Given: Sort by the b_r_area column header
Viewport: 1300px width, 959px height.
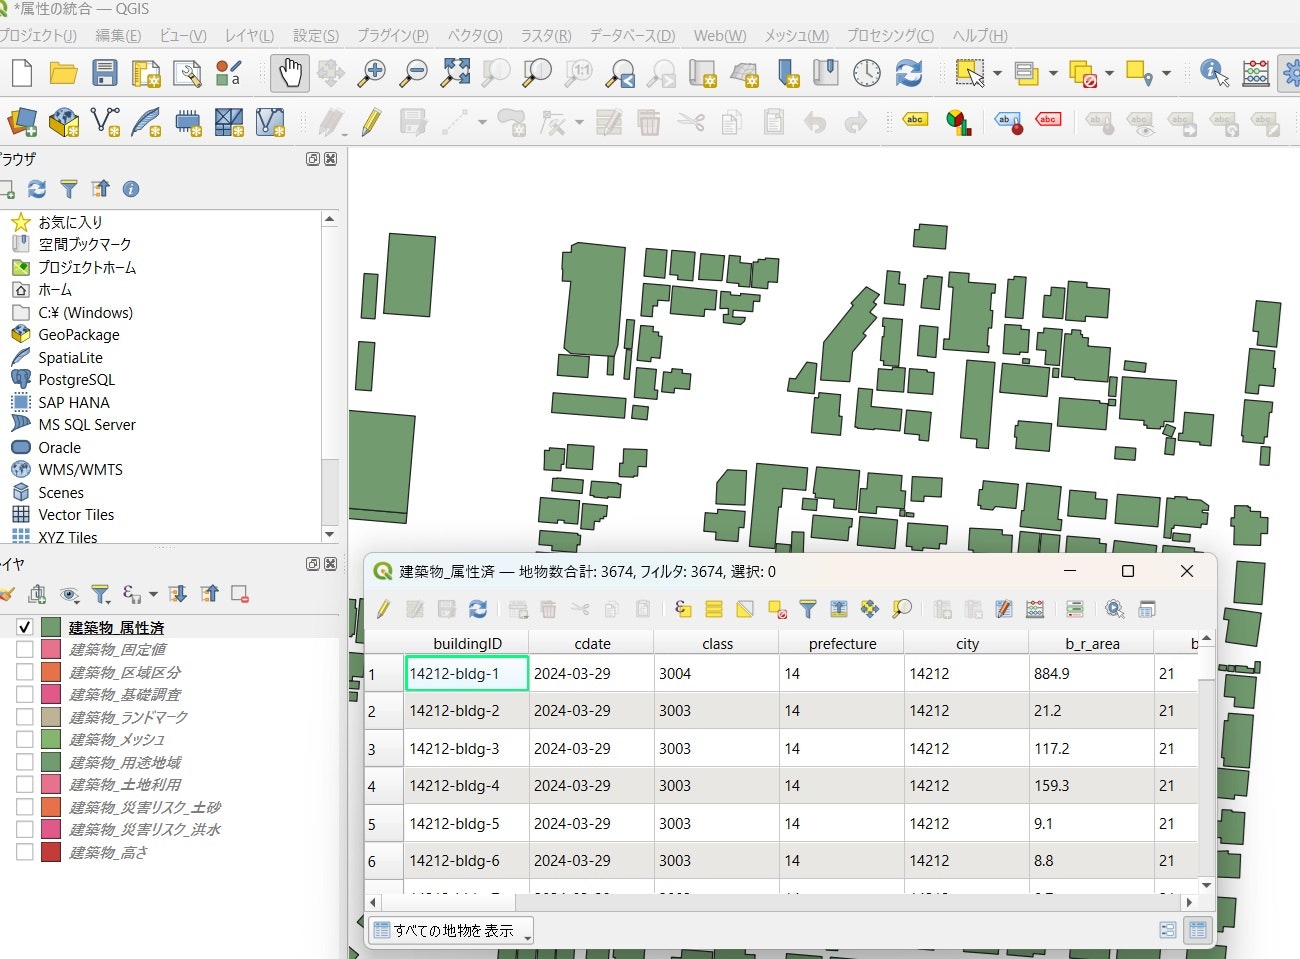Looking at the screenshot, I should [1091, 643].
